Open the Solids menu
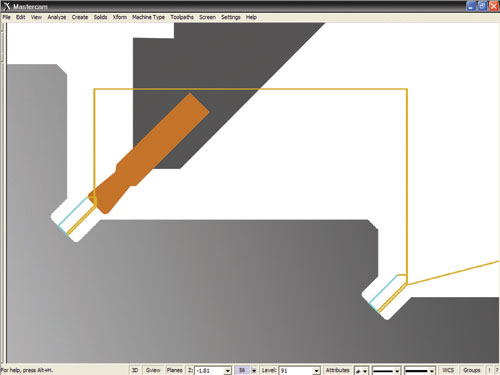 coord(100,17)
